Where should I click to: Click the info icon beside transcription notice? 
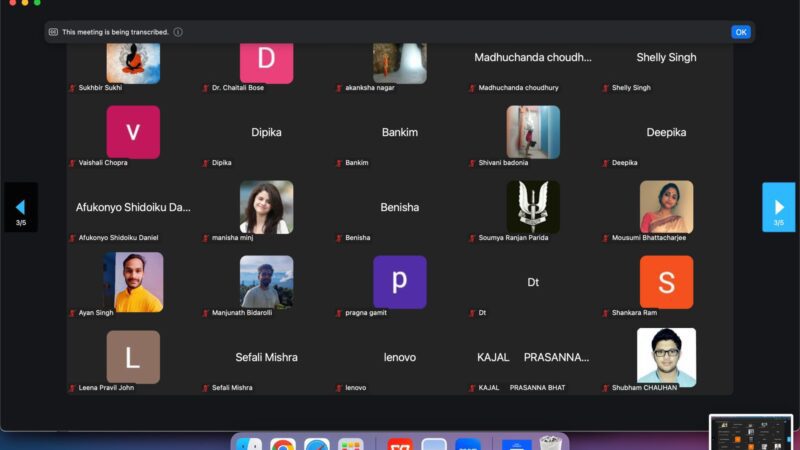pos(178,32)
